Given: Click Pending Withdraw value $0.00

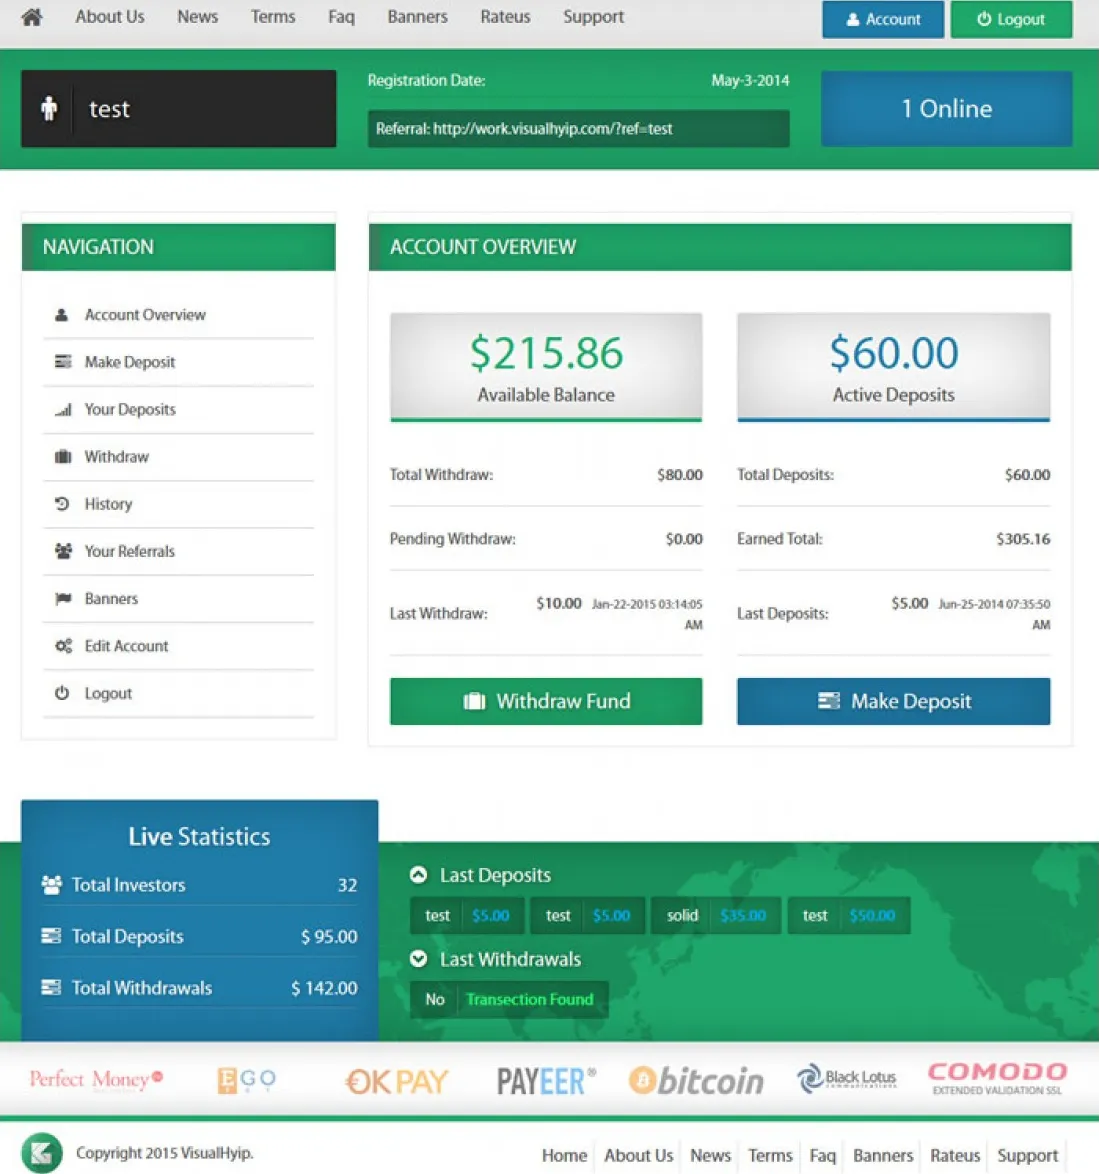Looking at the screenshot, I should [x=684, y=539].
